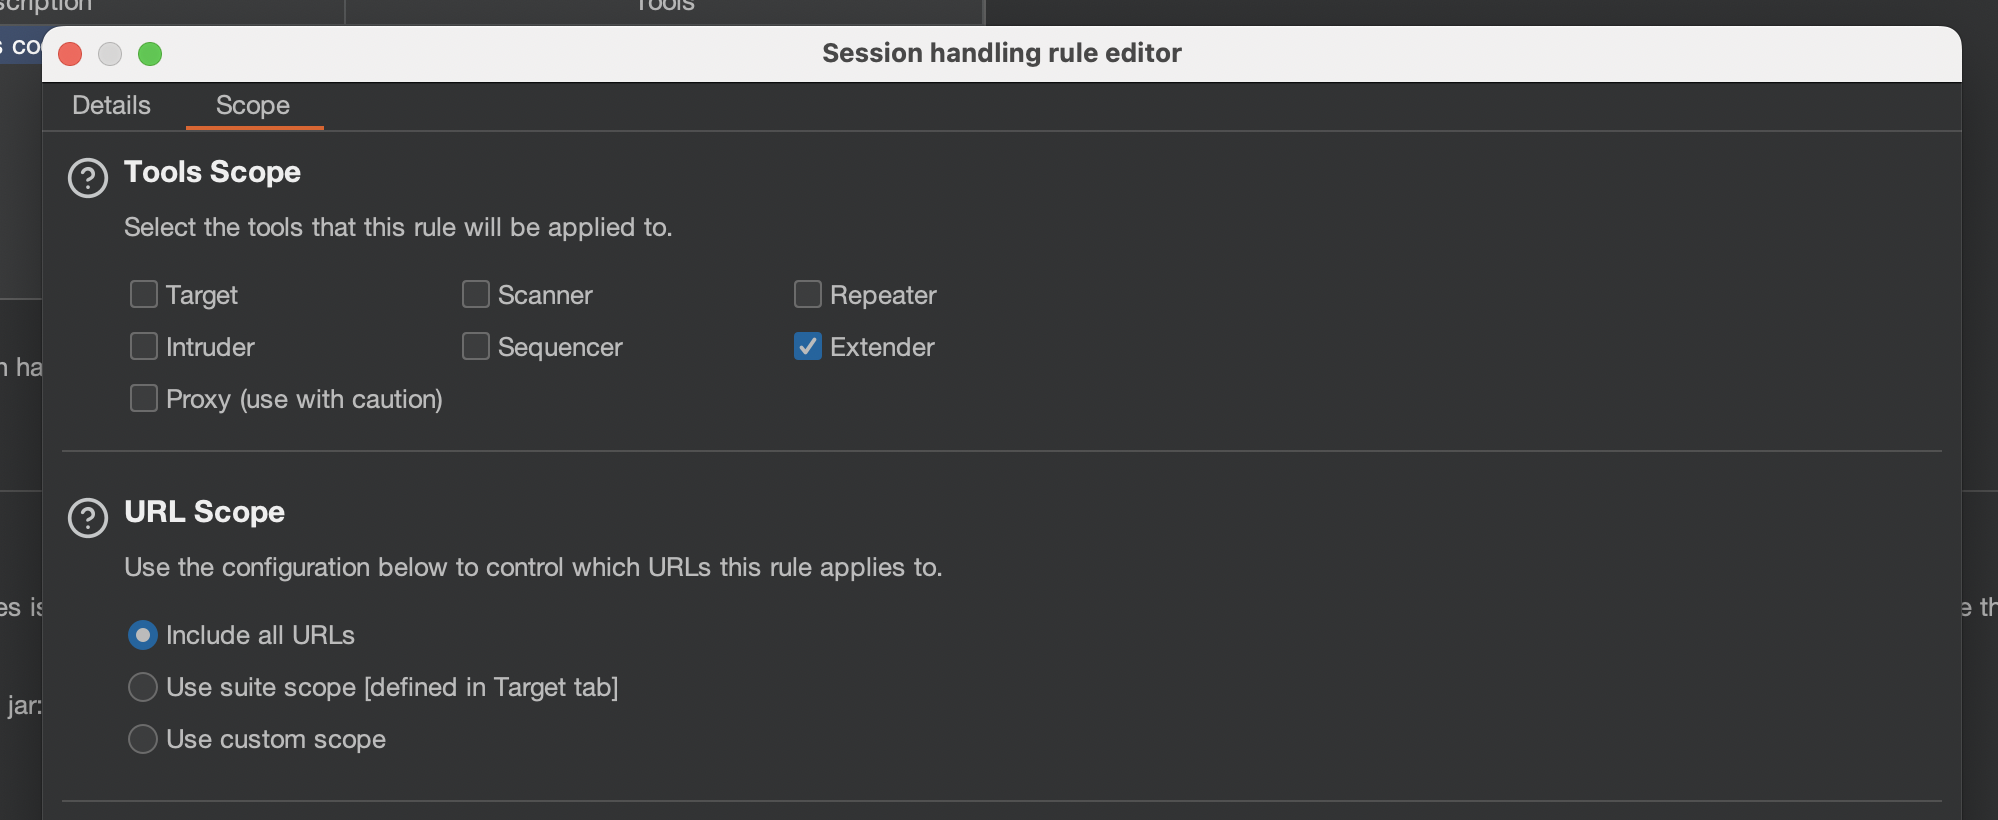The image size is (1998, 820).
Task: Select Use custom scope option
Action: pyautogui.click(x=143, y=739)
